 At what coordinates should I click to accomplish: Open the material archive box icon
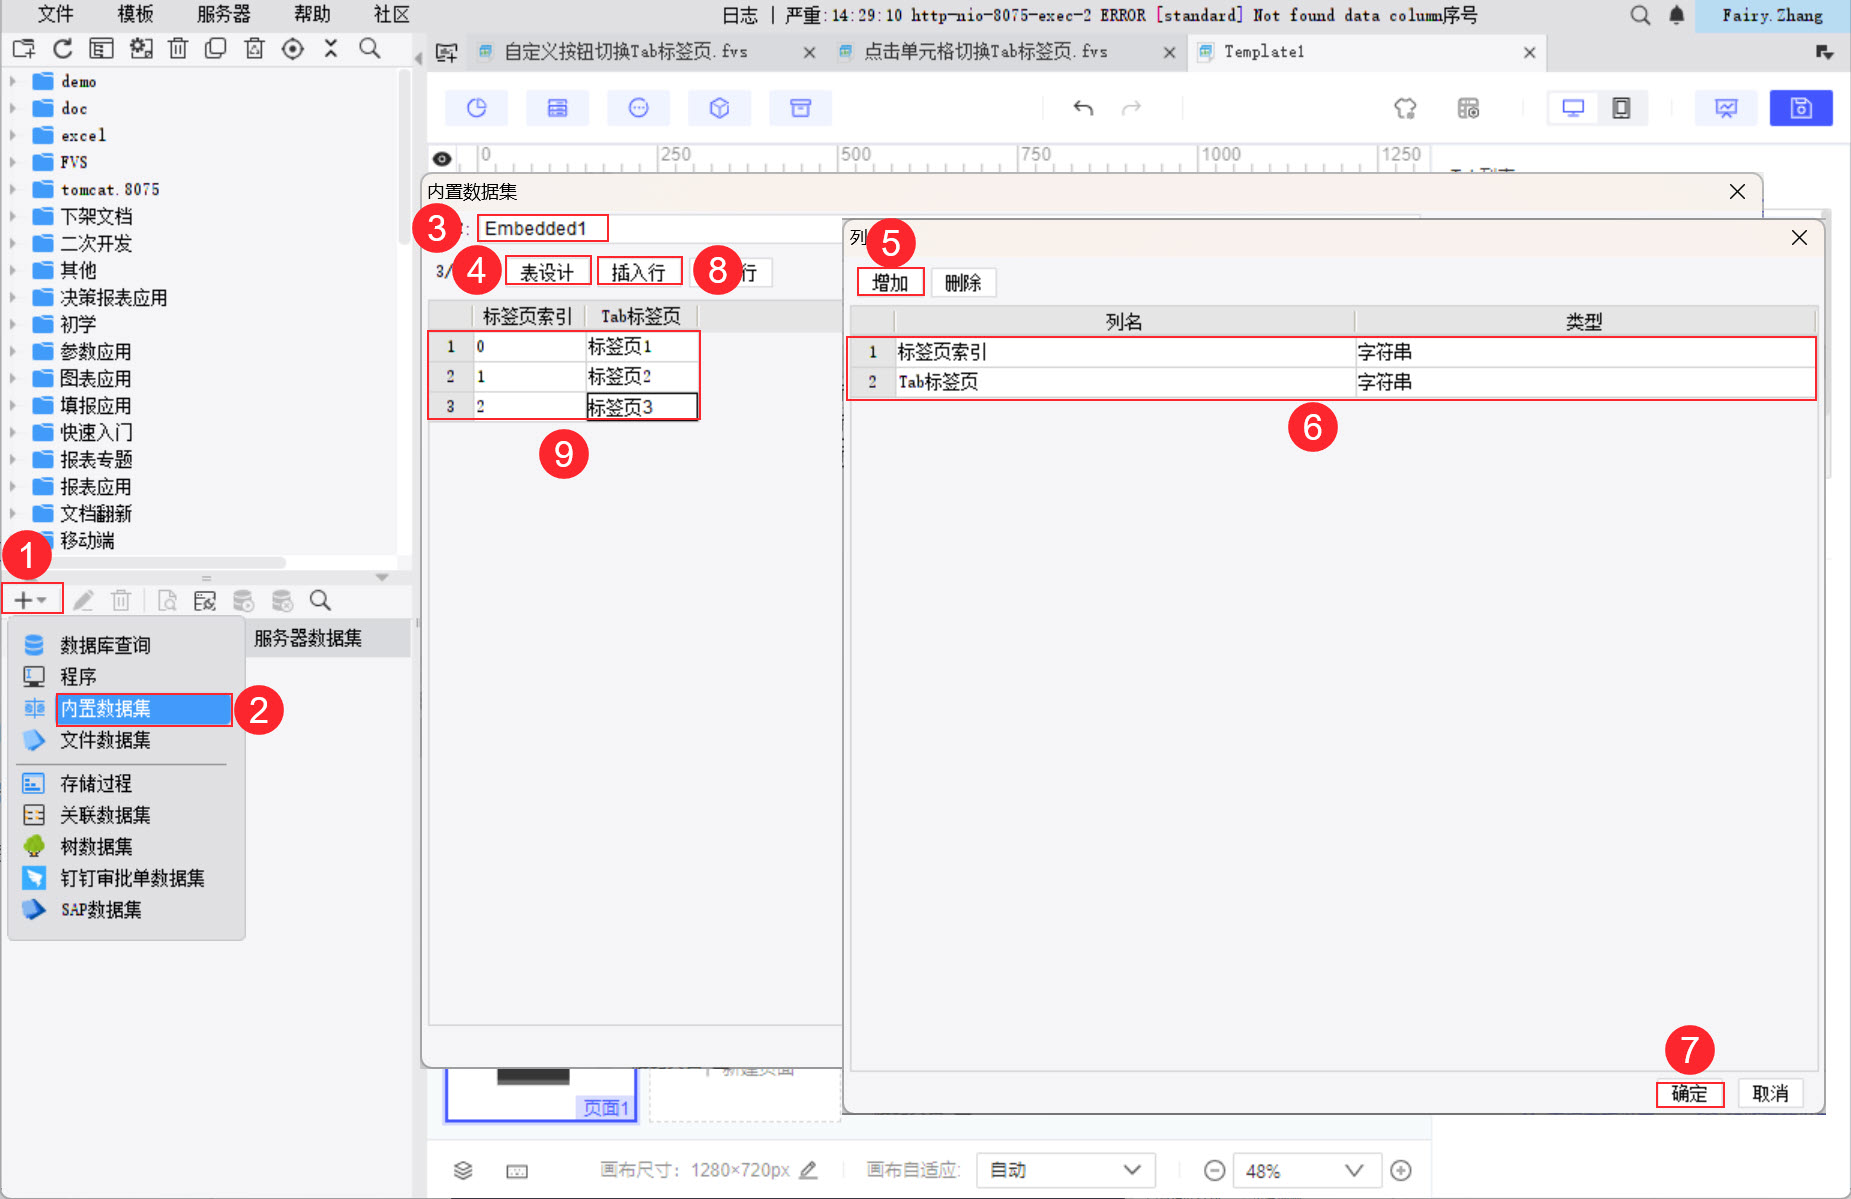pos(801,108)
